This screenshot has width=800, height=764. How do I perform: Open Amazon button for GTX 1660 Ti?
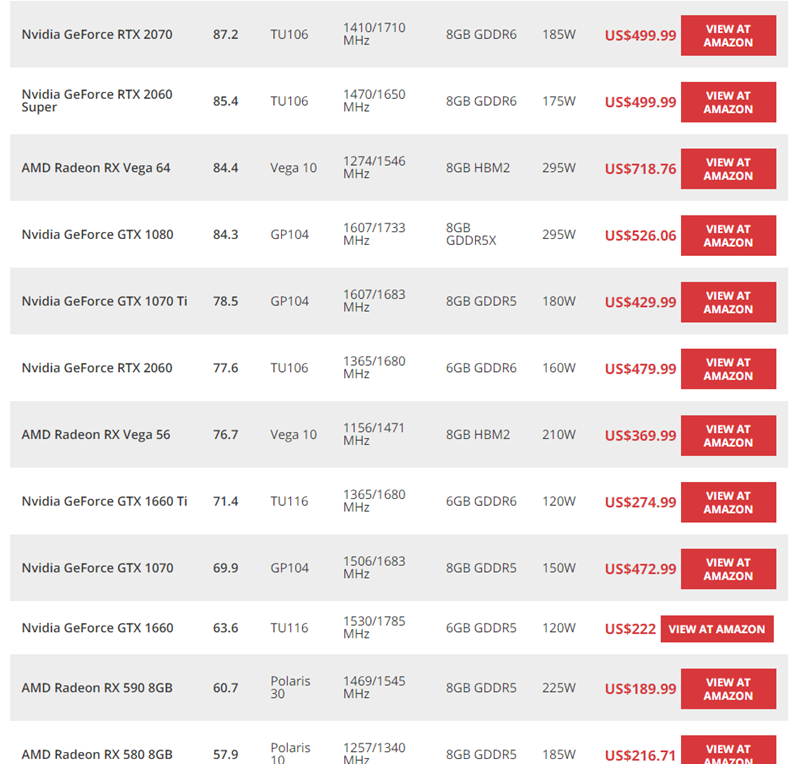click(728, 502)
